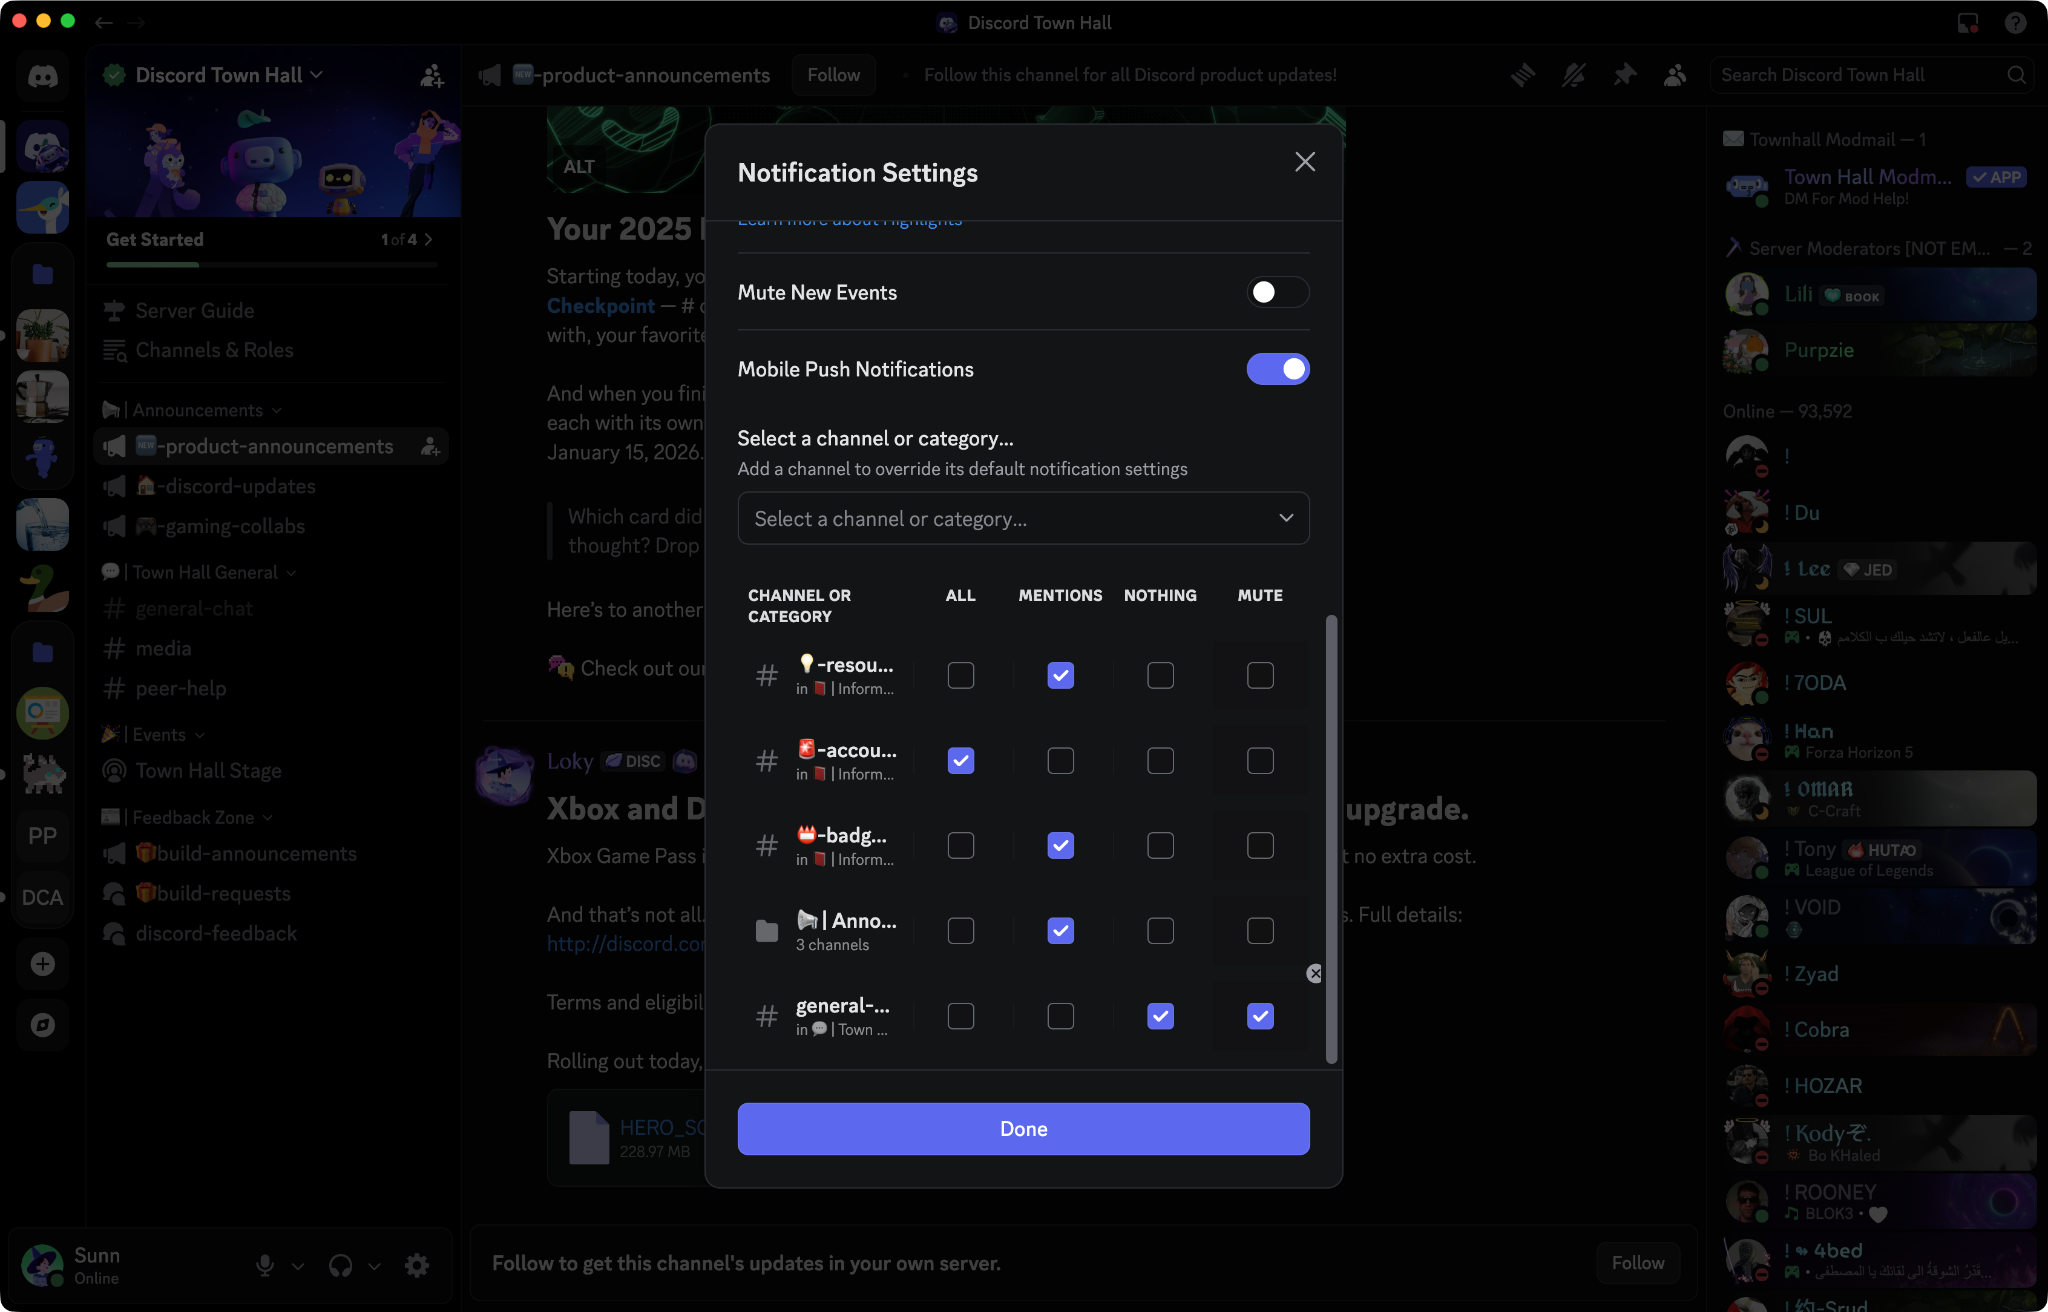2048x1312 pixels.
Task: Open the DCA server icon
Action: click(42, 898)
